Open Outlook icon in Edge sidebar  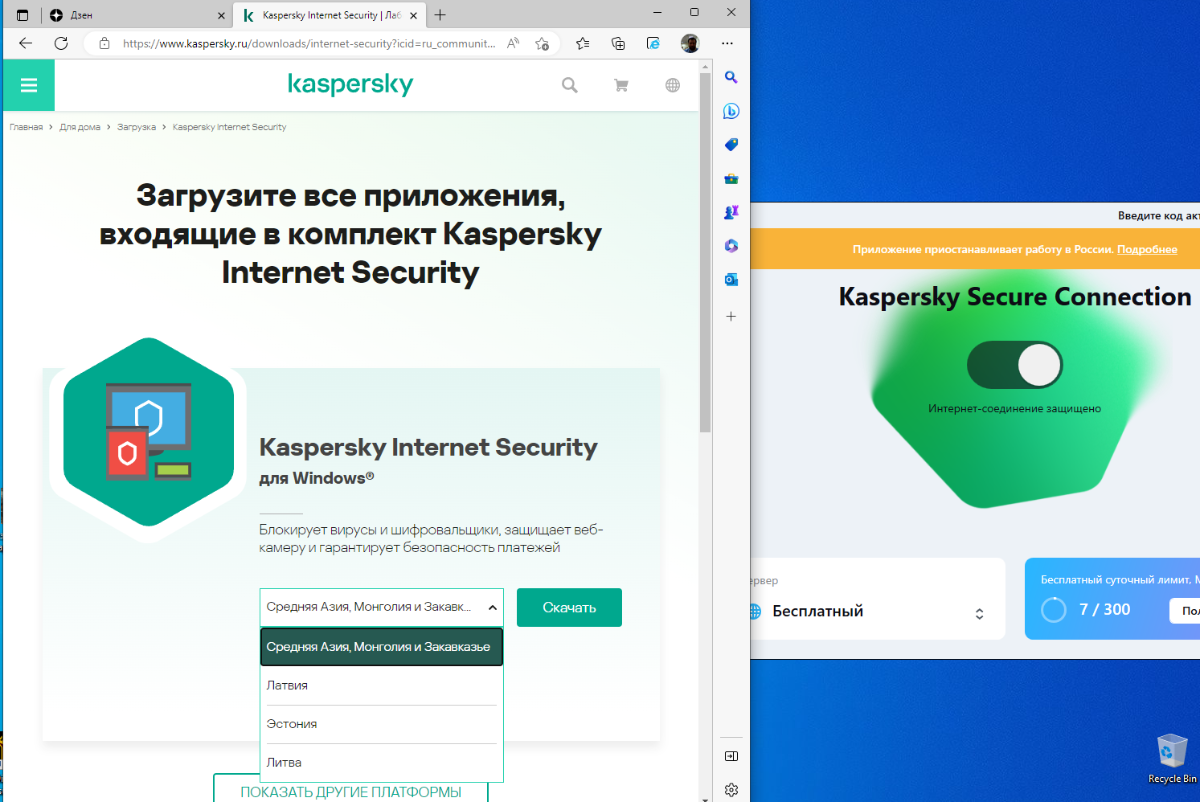click(731, 279)
